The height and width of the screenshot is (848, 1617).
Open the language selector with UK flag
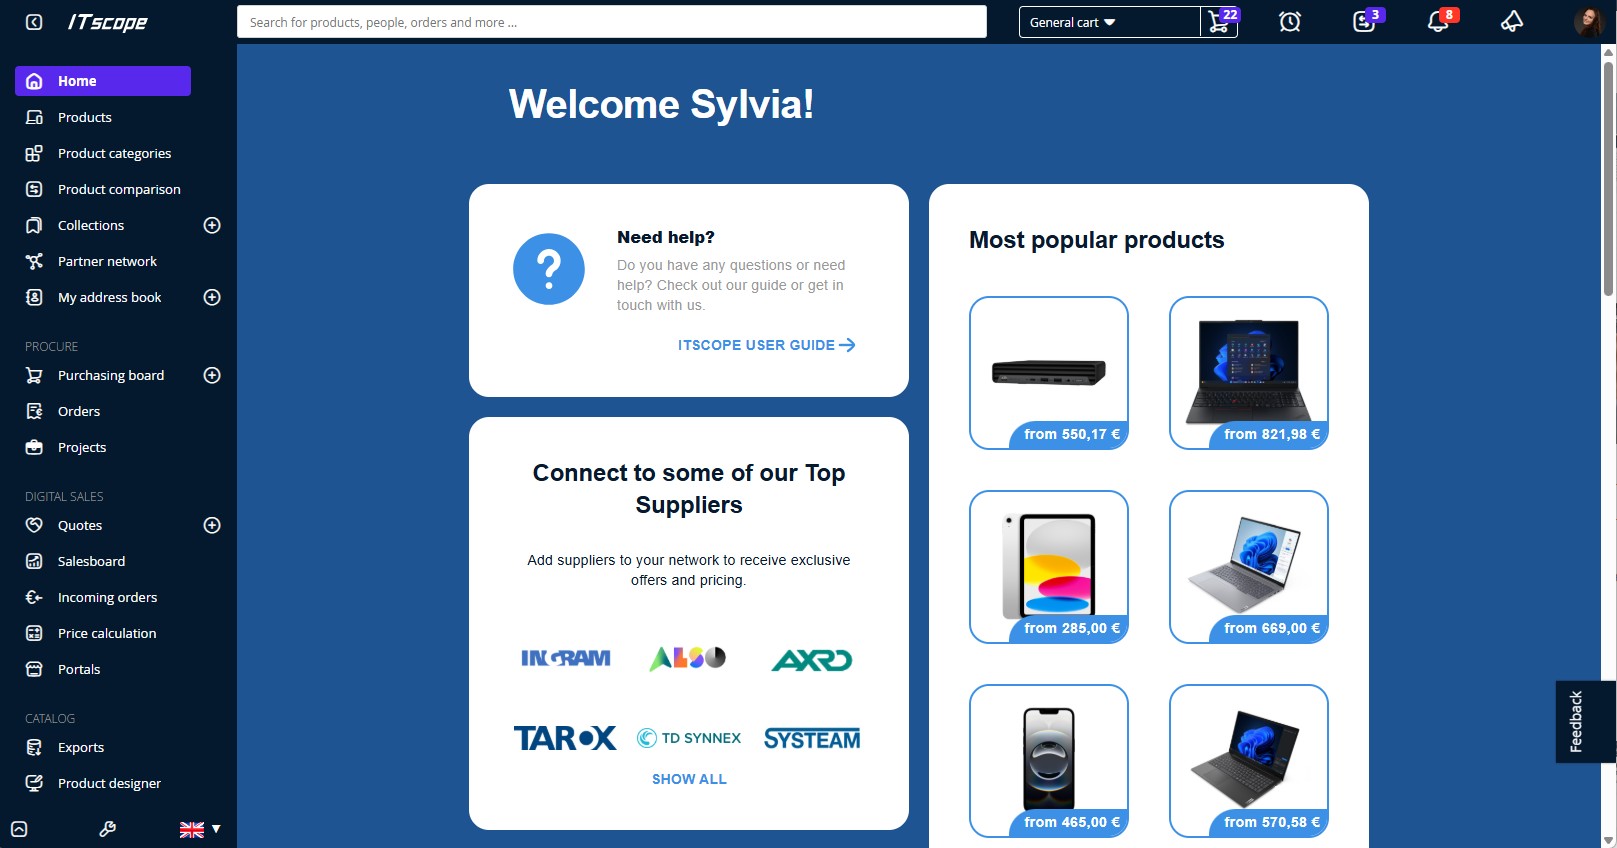[x=200, y=829]
